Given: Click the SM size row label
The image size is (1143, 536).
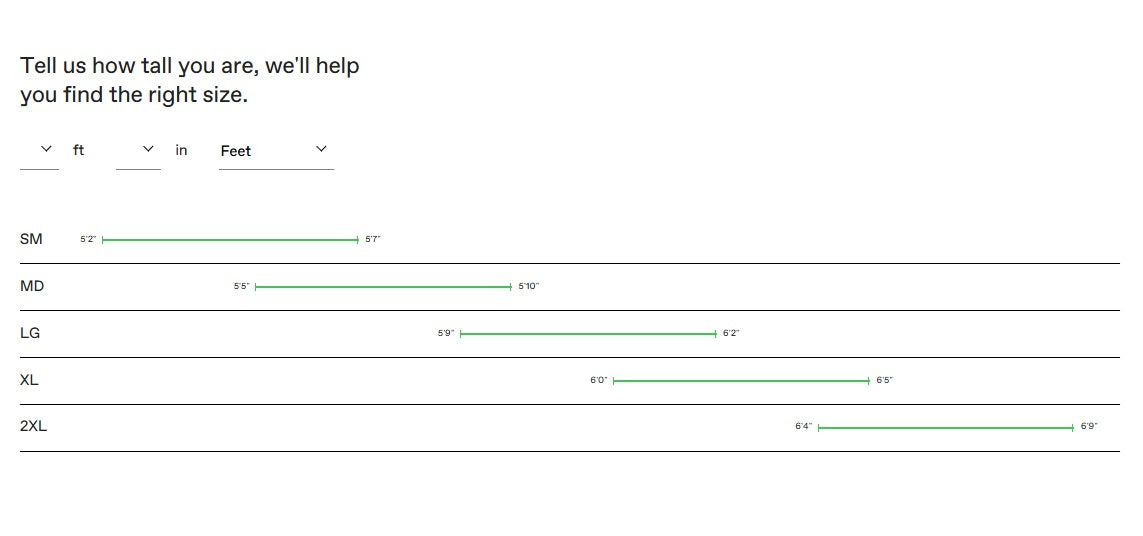Looking at the screenshot, I should (x=31, y=239).
